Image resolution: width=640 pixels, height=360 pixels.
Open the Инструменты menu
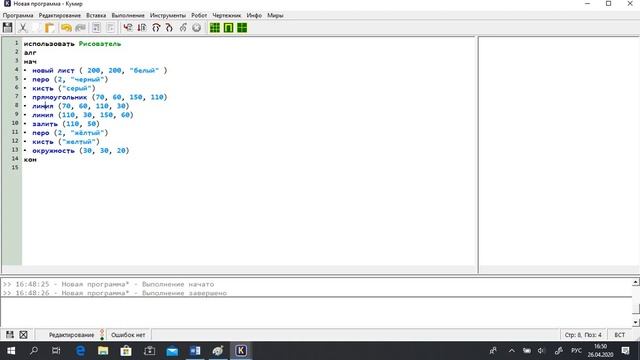[x=168, y=15]
